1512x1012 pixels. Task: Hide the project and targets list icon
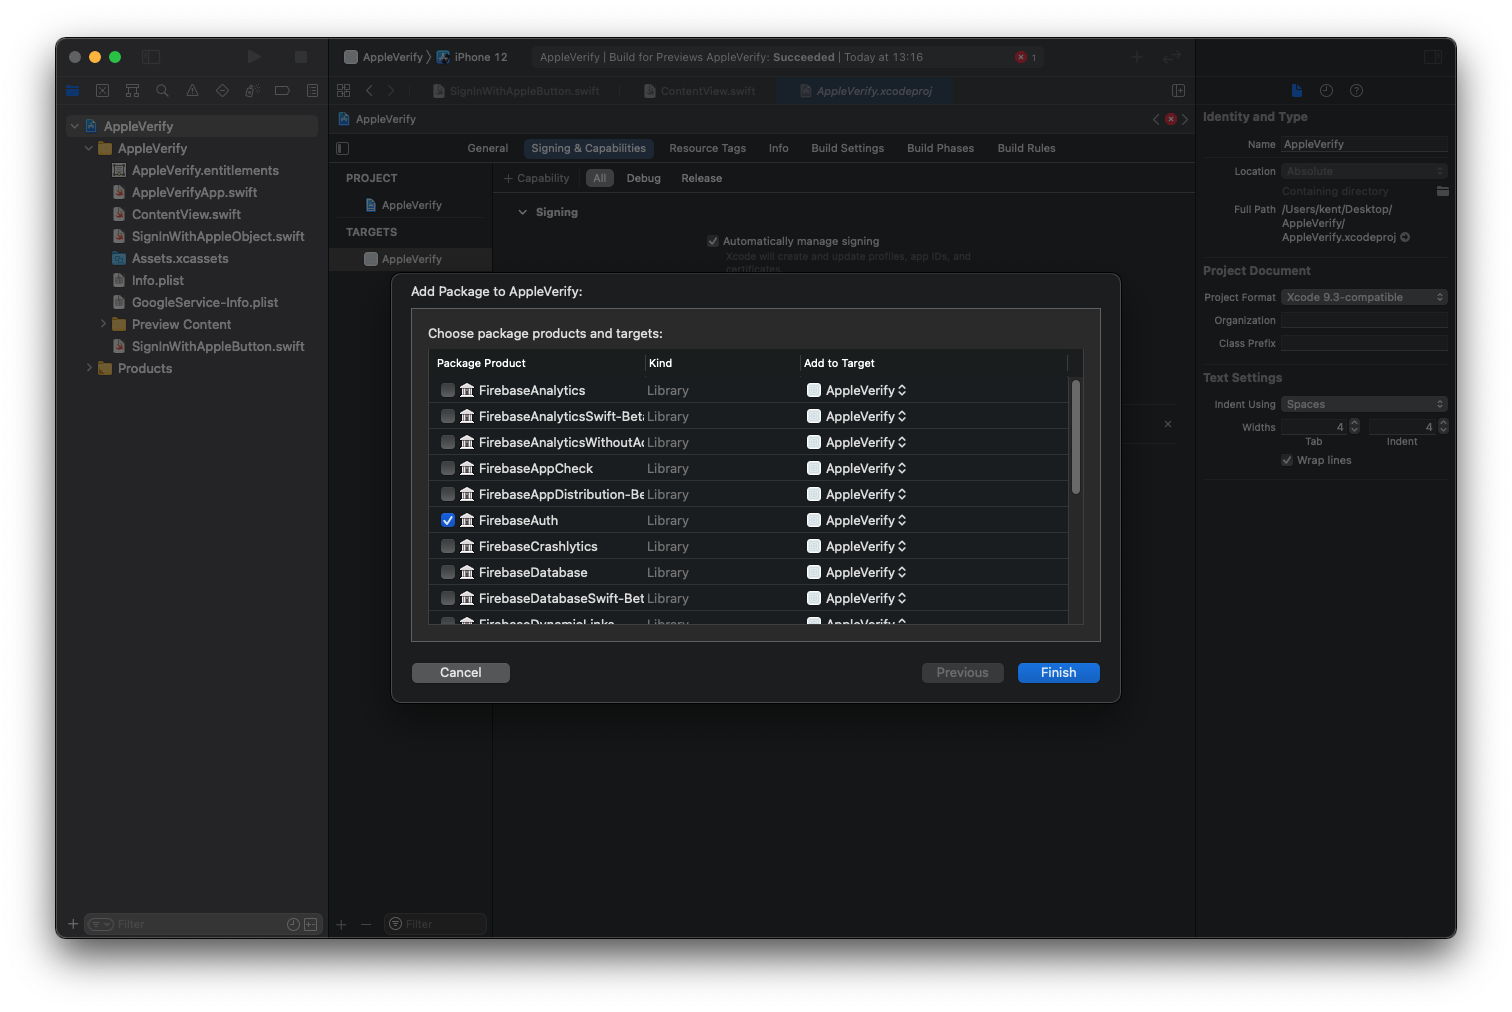(x=343, y=148)
